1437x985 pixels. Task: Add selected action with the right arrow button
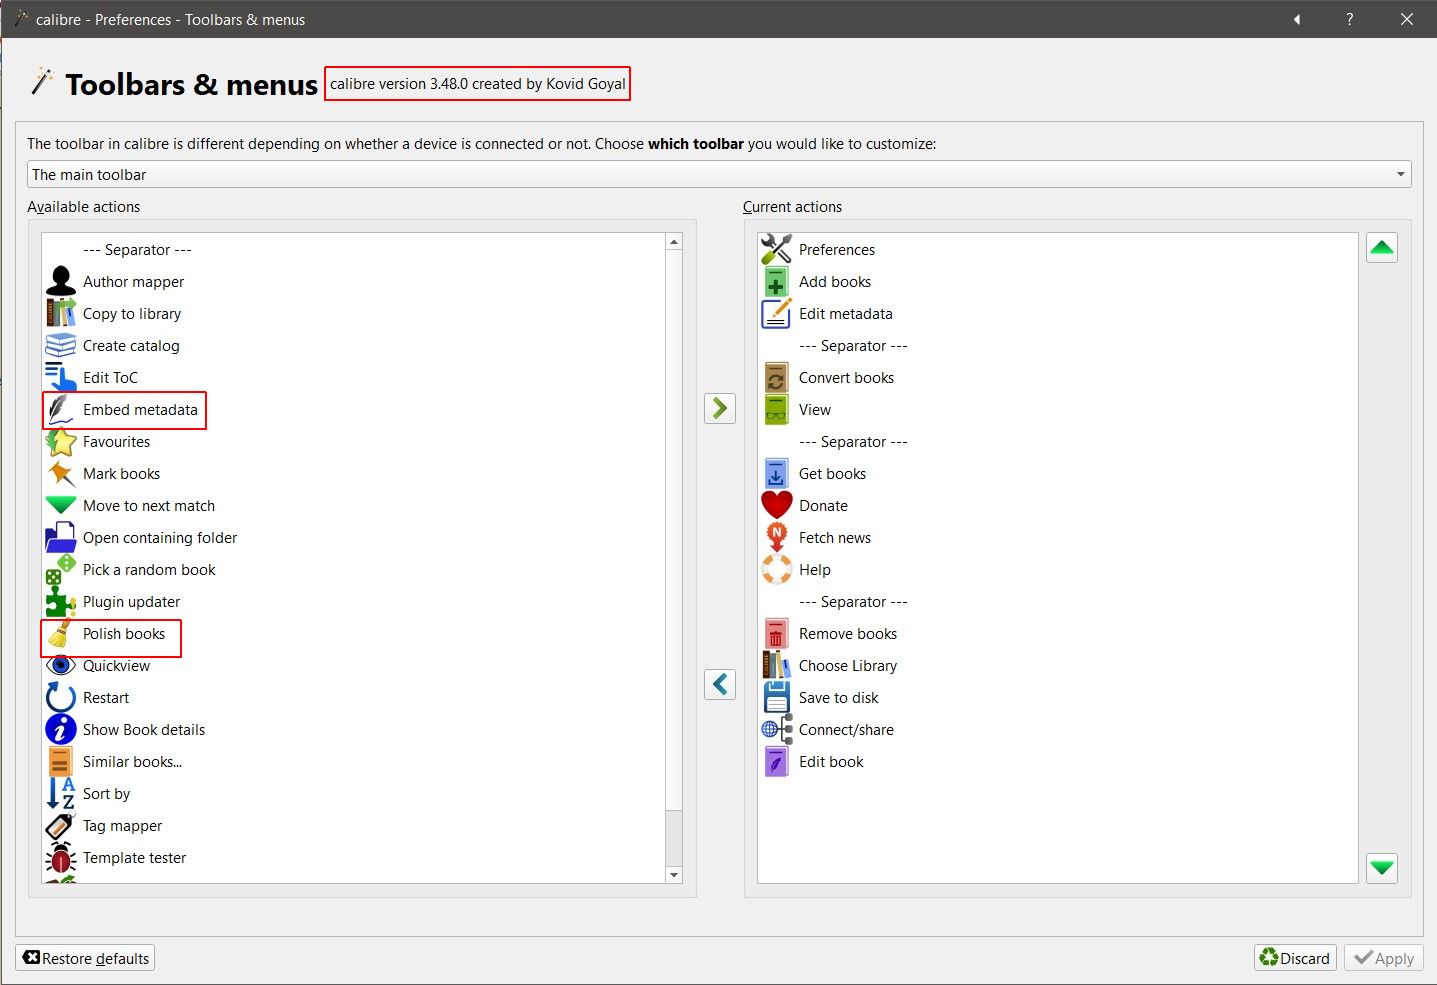point(720,408)
